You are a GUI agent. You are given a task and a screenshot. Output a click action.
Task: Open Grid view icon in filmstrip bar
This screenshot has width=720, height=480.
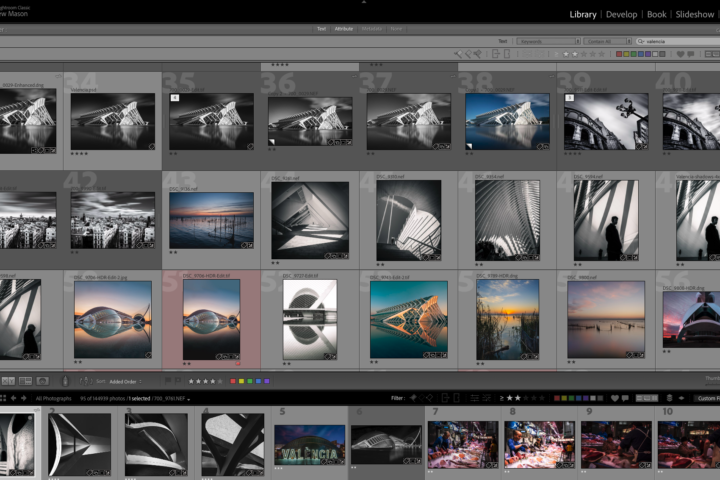coord(3,398)
